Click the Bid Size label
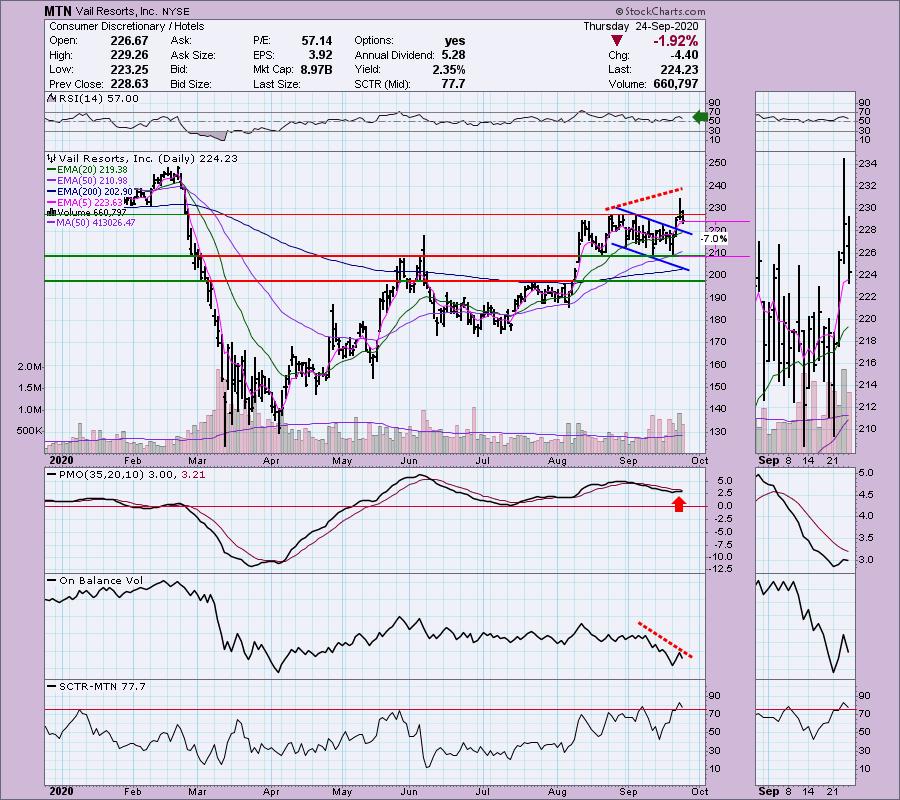900x800 pixels. tap(191, 84)
